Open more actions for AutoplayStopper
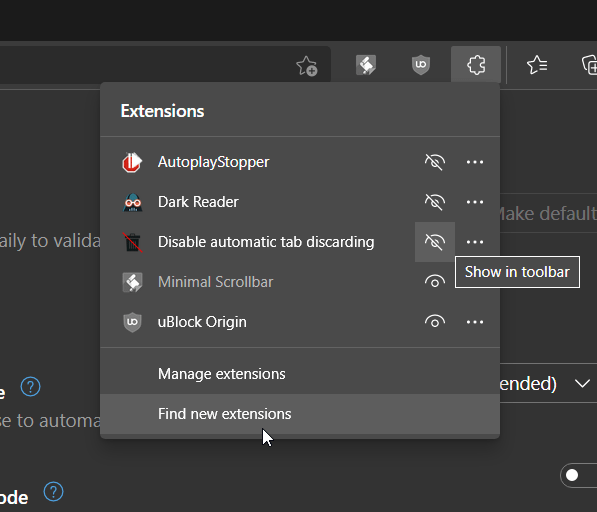The image size is (597, 512). pyautogui.click(x=475, y=162)
